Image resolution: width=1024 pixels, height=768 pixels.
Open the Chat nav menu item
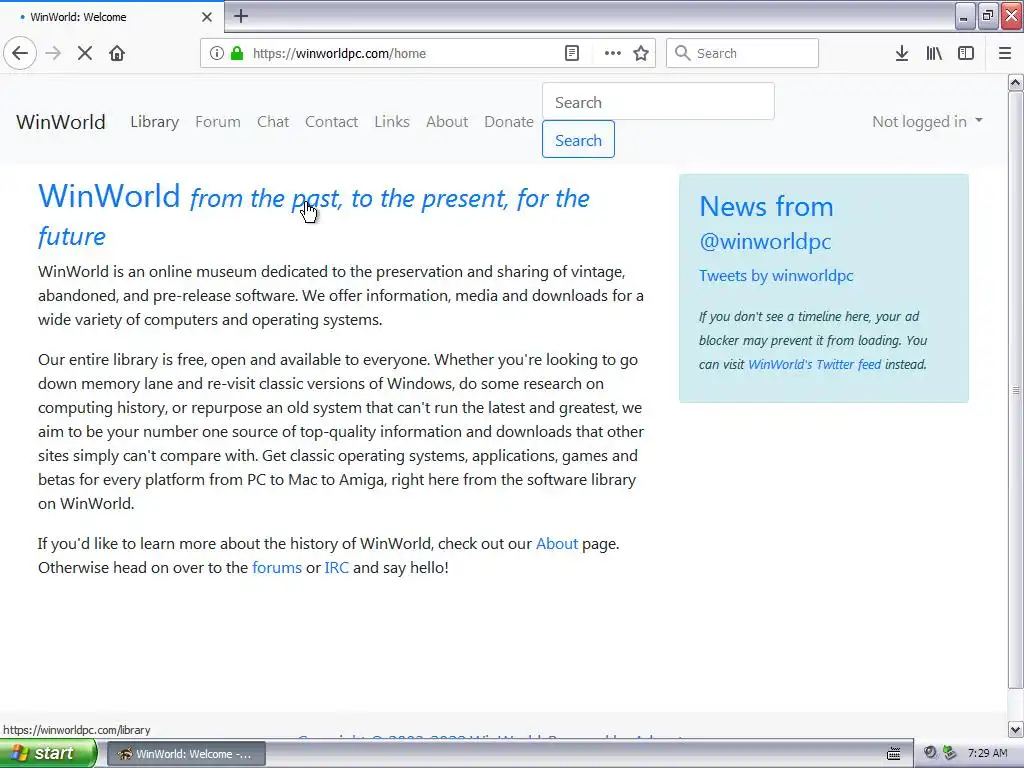tap(273, 121)
